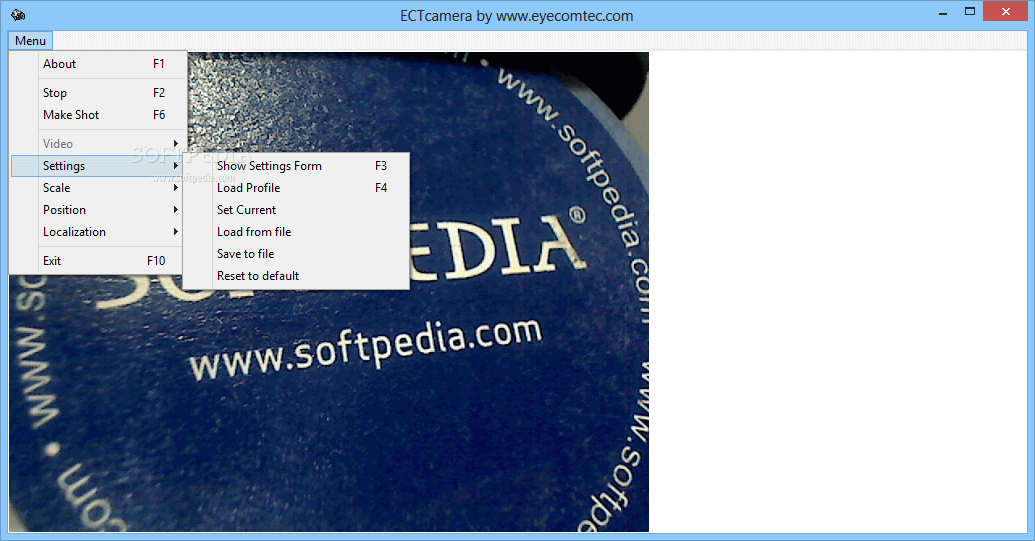The height and width of the screenshot is (541, 1035).
Task: Minimize the ECTcamera window
Action: tap(943, 13)
